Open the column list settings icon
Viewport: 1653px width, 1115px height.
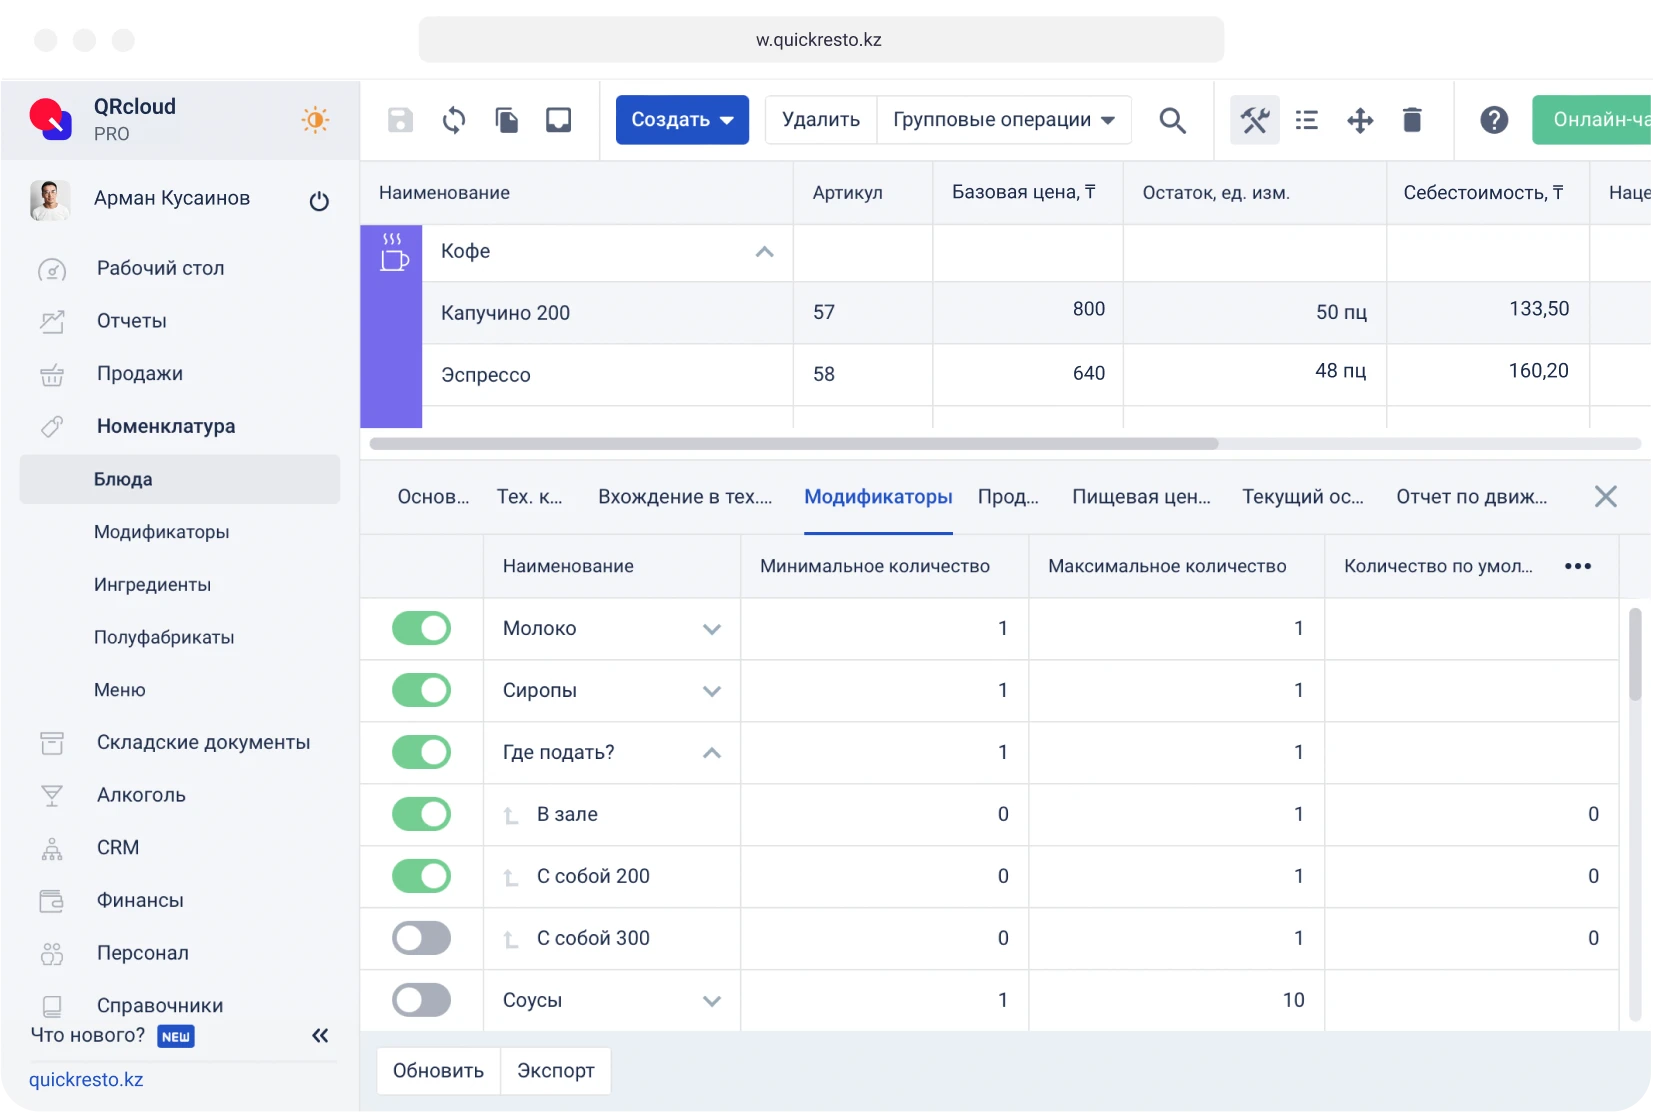click(1309, 120)
